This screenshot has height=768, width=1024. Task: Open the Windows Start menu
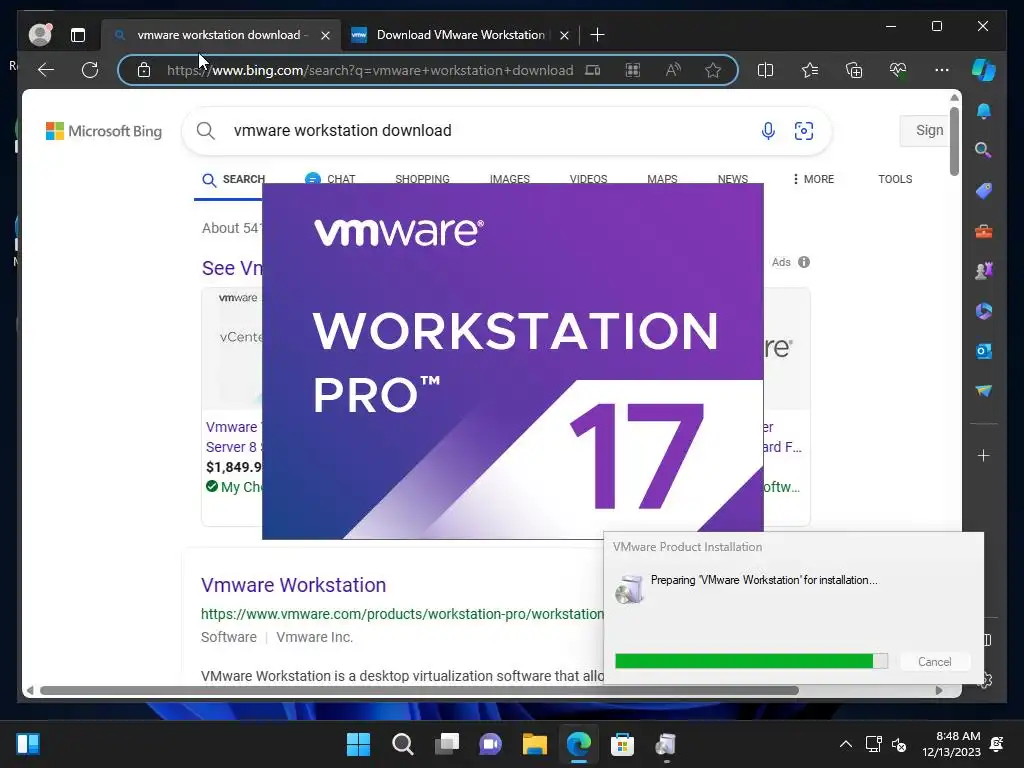click(358, 744)
